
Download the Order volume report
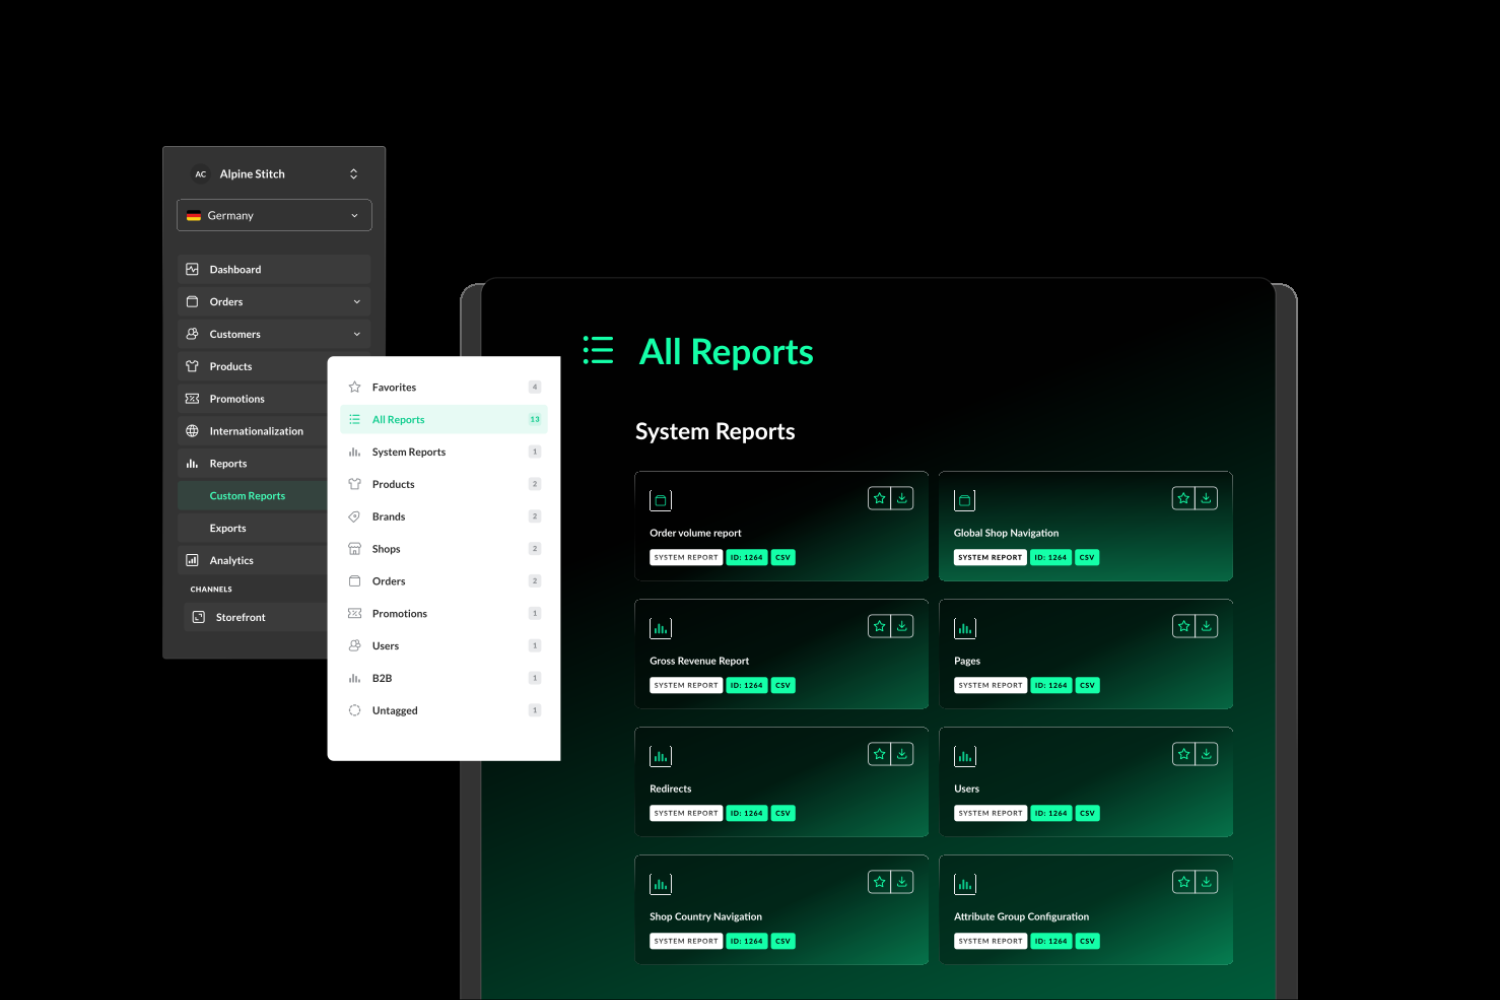pyautogui.click(x=902, y=498)
